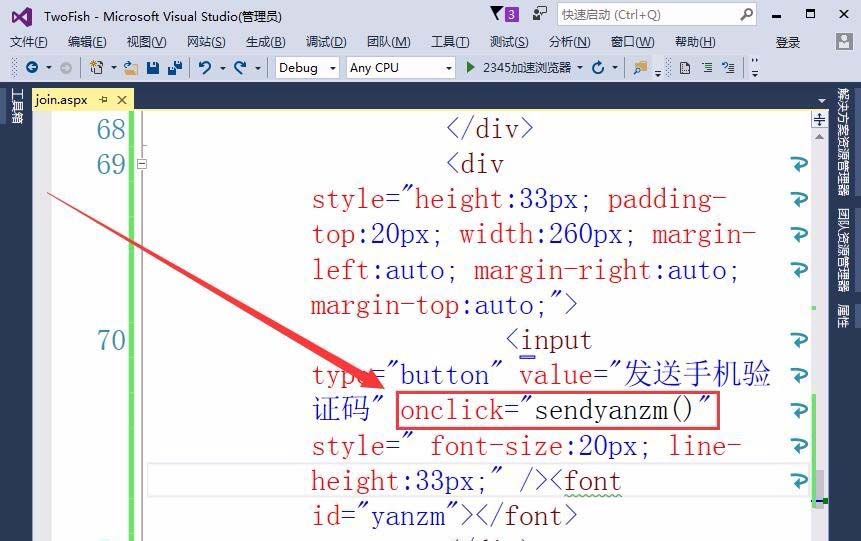The image size is (861, 541).
Task: Start debugging with 2345加速浏览器 button
Action: point(518,68)
